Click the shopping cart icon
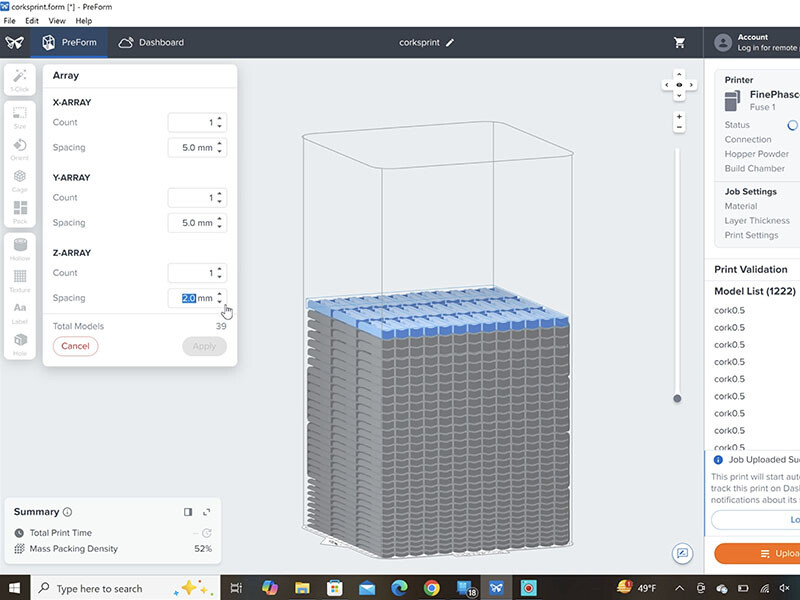 (x=680, y=43)
